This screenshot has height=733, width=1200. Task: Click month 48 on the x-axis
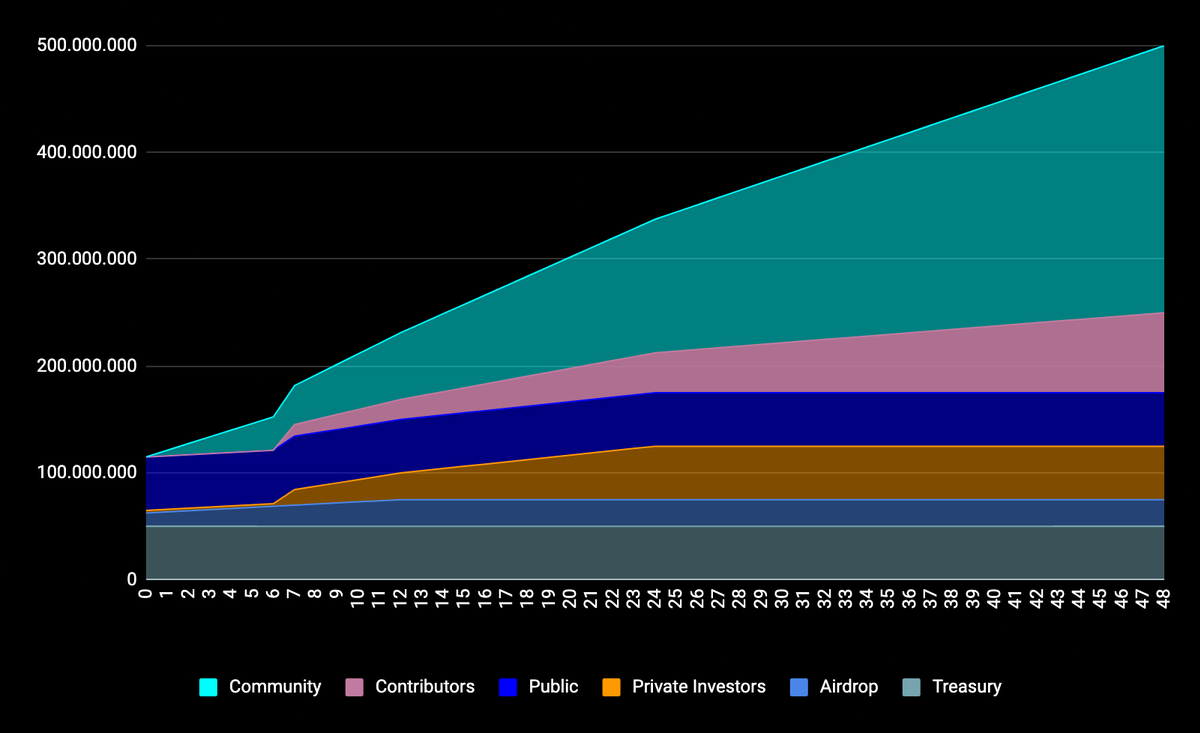tap(1163, 598)
